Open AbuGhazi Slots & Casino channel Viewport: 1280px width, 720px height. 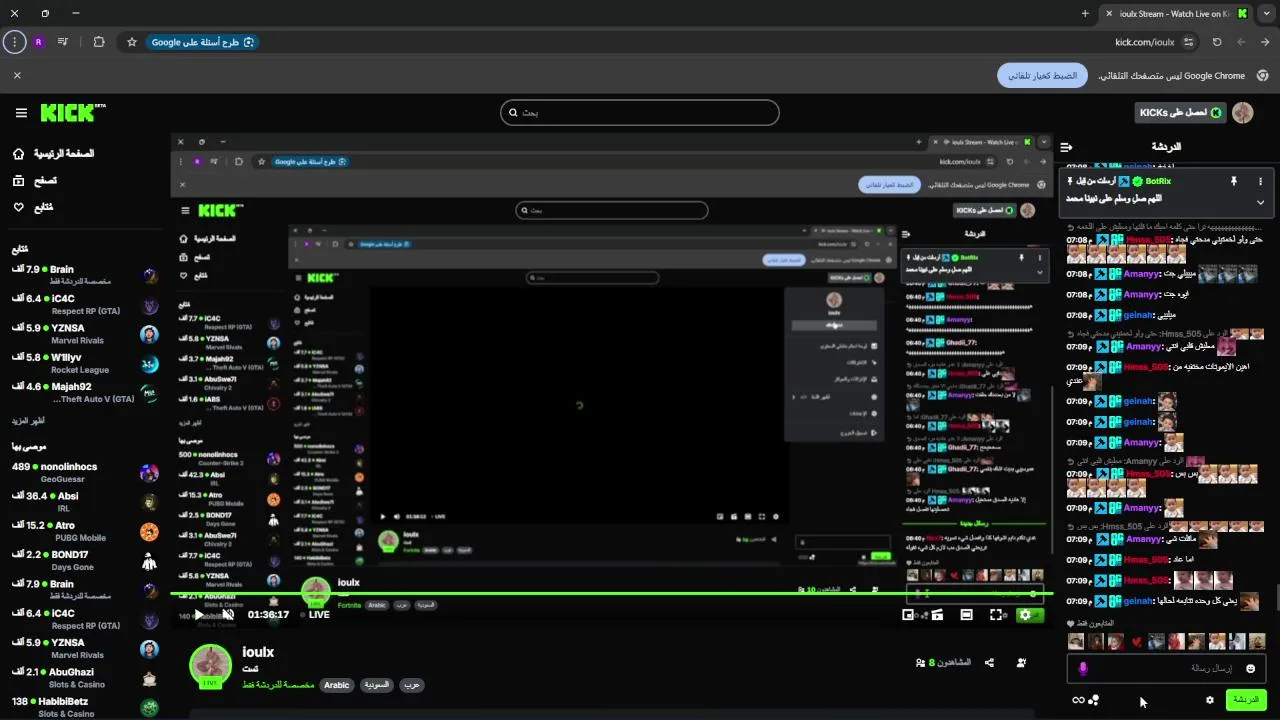tap(84, 677)
